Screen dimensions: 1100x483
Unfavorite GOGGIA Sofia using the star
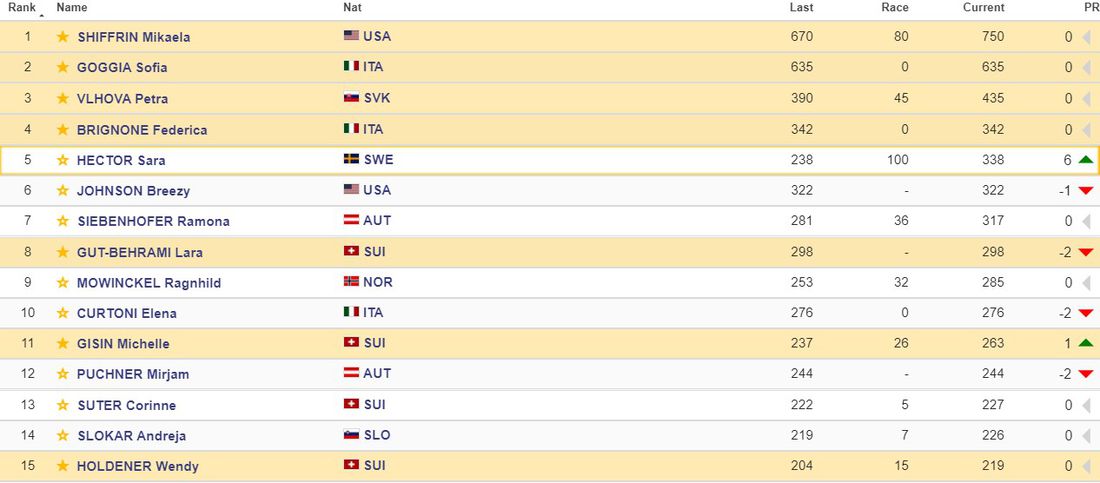pos(63,68)
